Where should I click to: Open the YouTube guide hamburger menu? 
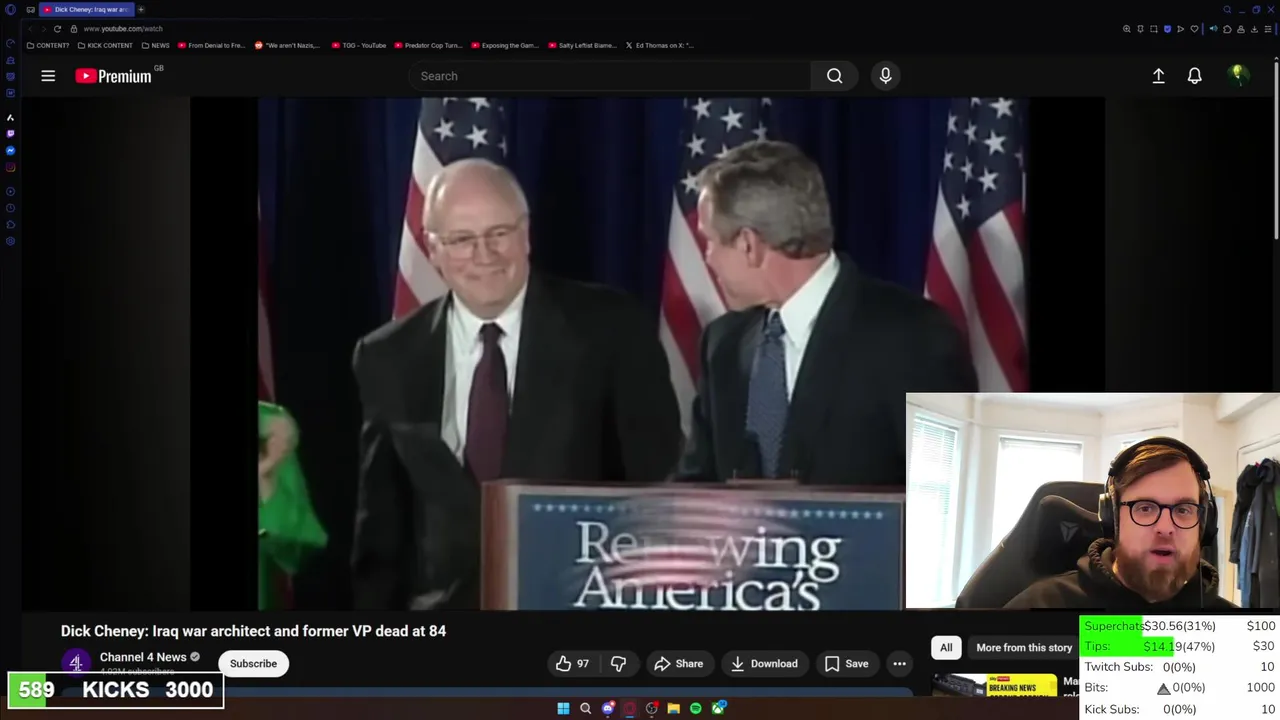48,76
